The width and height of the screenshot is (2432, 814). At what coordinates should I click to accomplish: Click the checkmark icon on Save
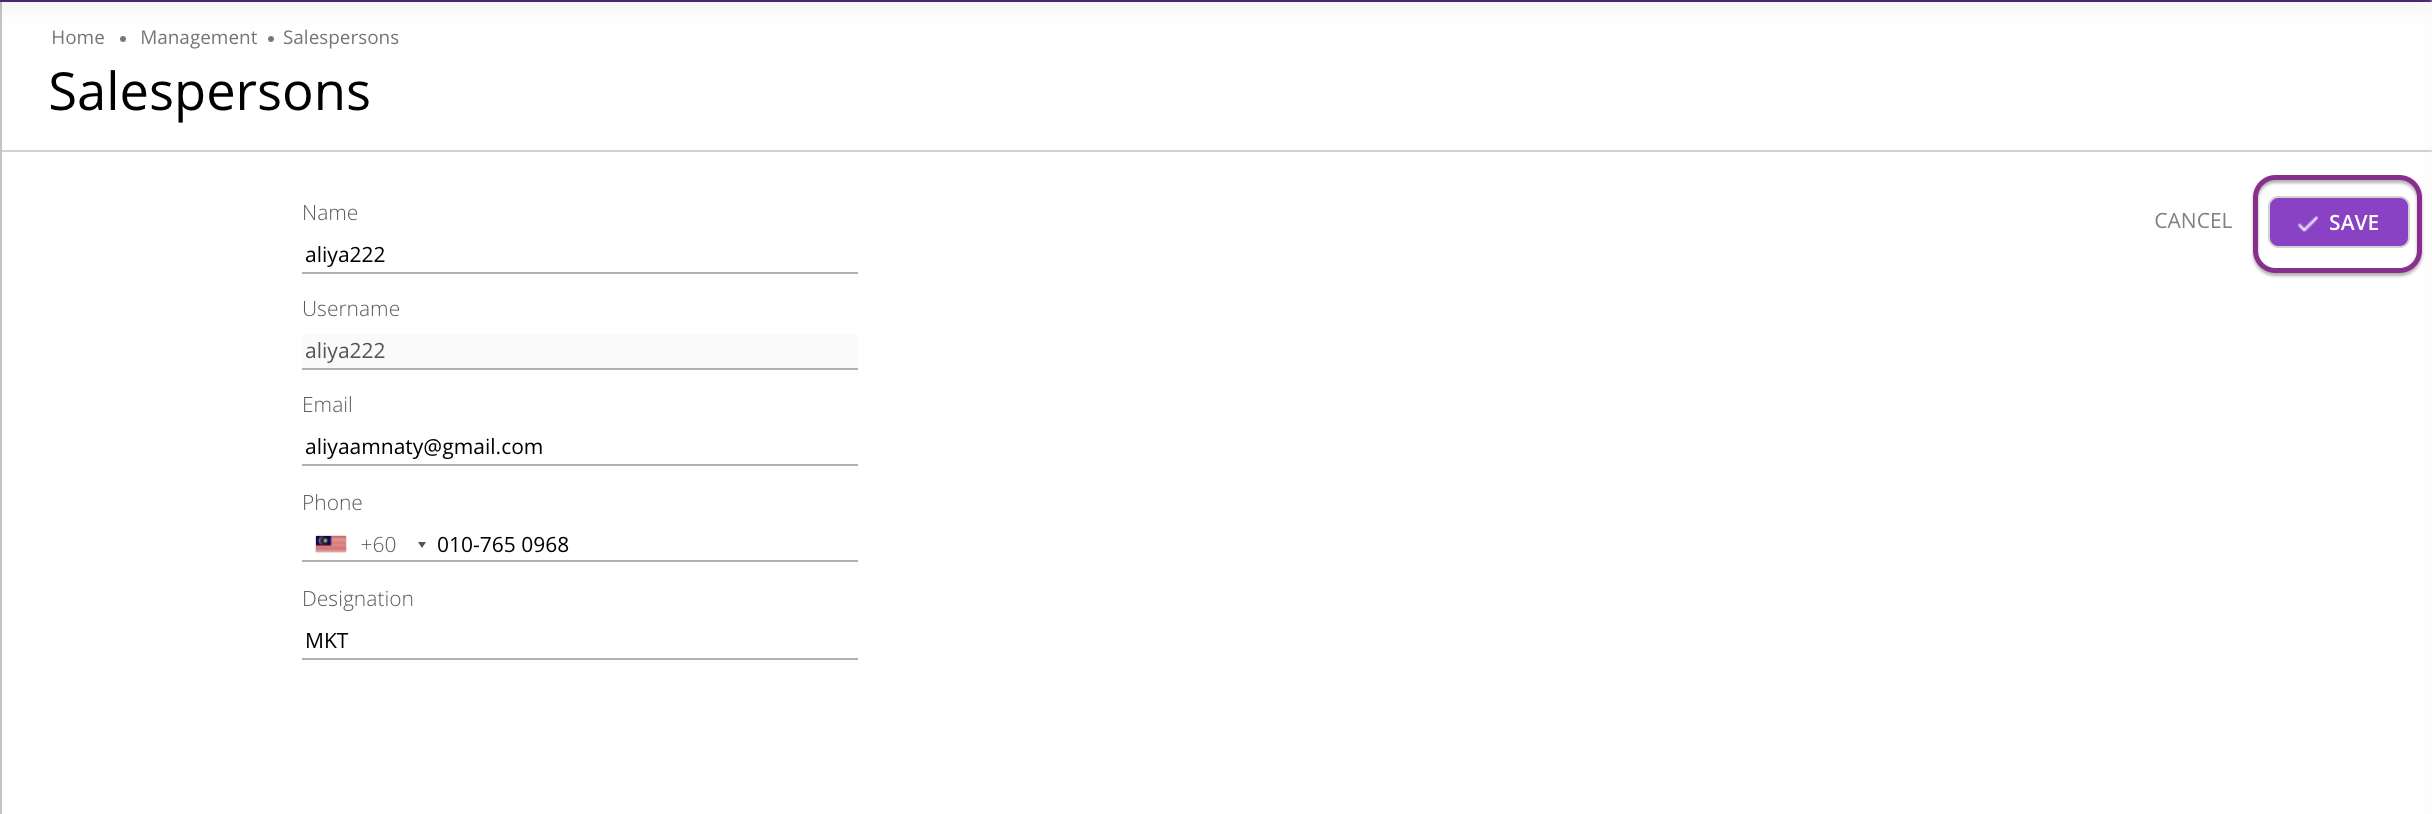[x=2307, y=223]
